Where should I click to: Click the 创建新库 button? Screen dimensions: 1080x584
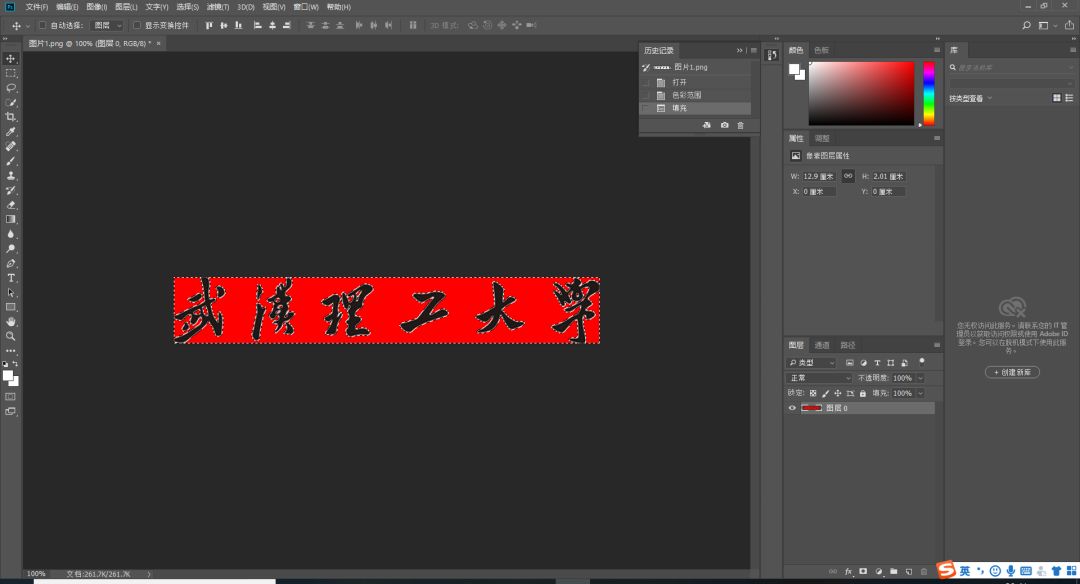[x=1012, y=372]
